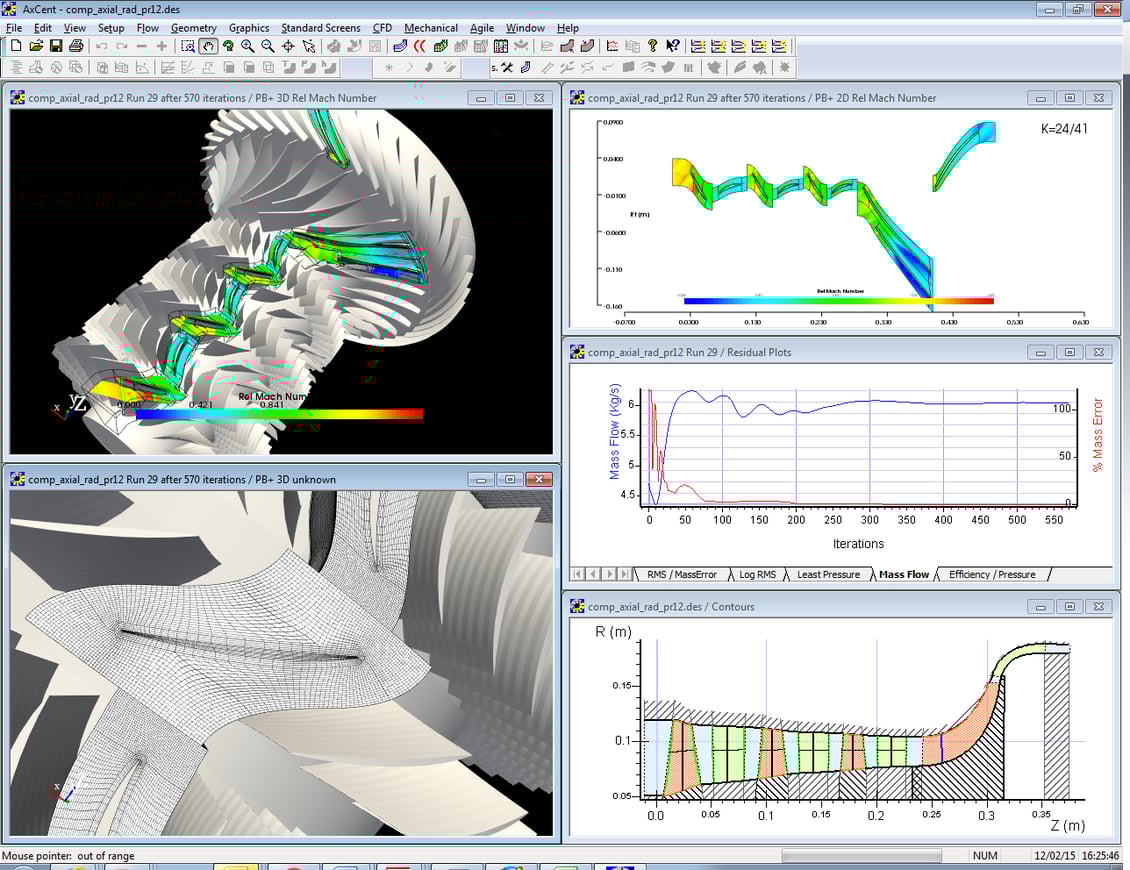This screenshot has width=1130, height=870.
Task: Open Help with the question mark icon
Action: pos(652,45)
